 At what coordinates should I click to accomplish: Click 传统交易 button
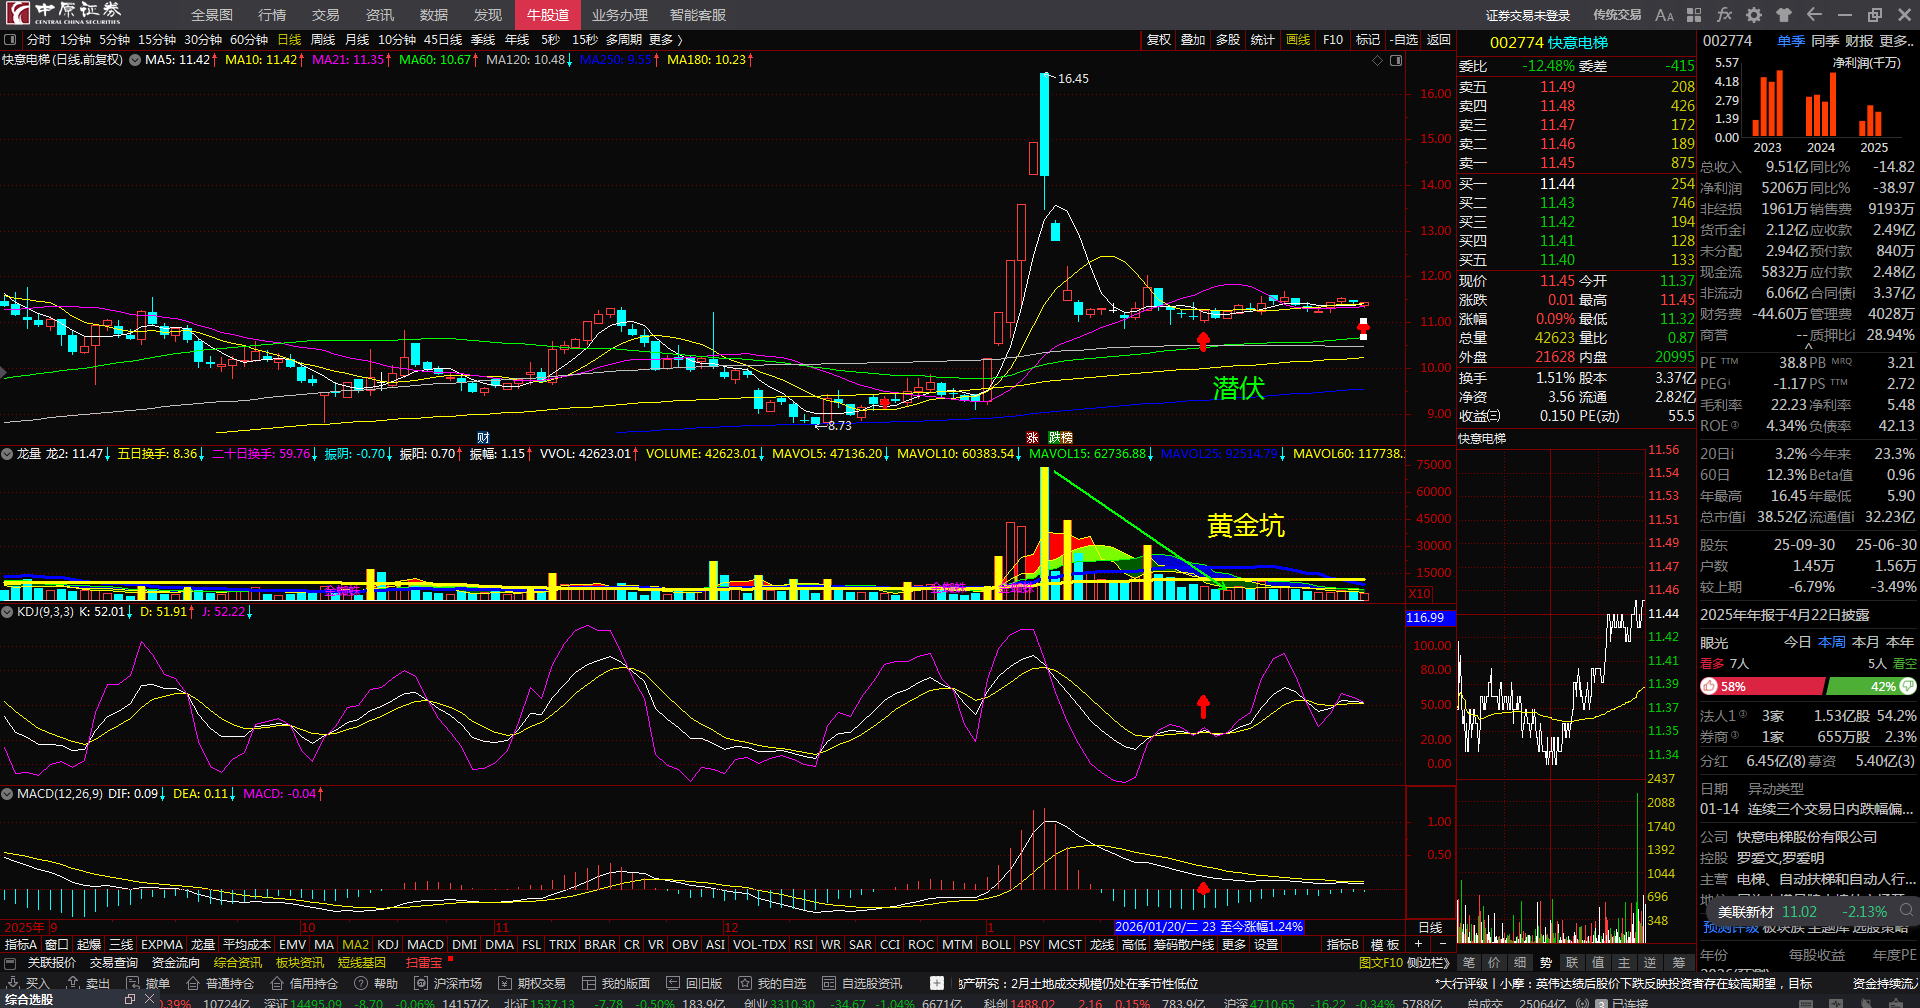1617,15
